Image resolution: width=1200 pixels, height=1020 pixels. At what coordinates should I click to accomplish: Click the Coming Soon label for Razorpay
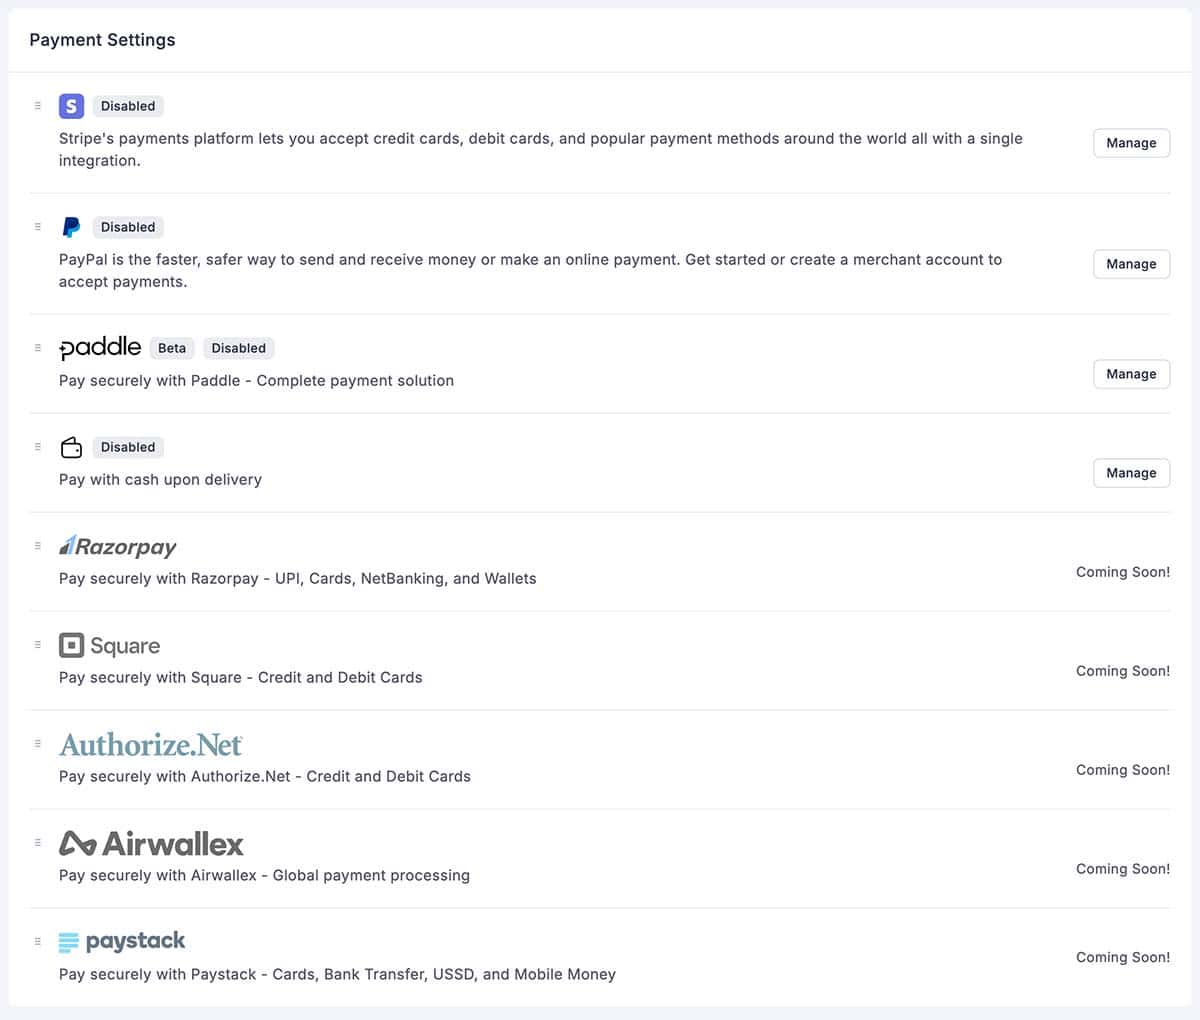point(1122,572)
